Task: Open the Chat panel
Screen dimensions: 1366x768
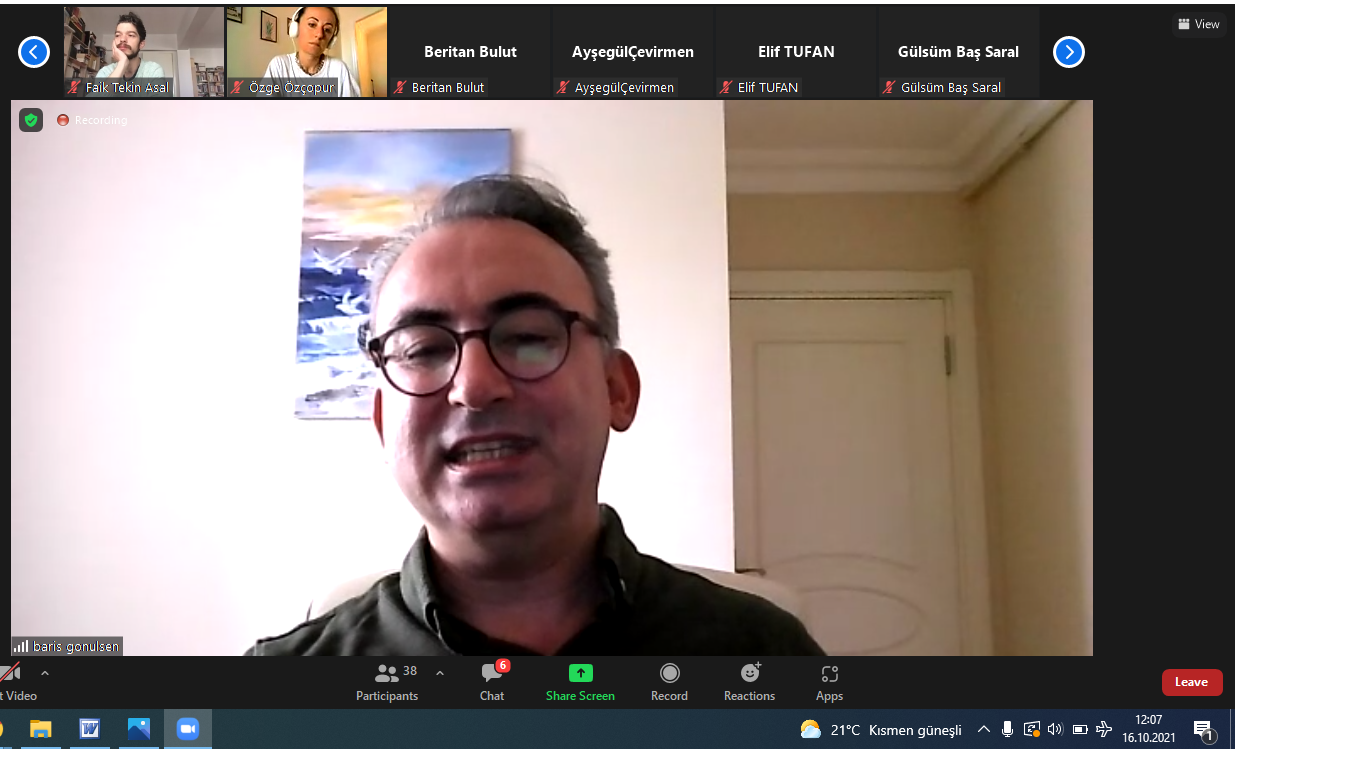Action: 491,682
